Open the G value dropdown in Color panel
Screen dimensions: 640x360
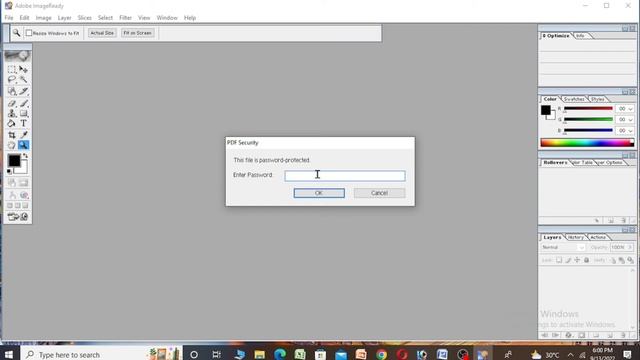click(x=631, y=120)
